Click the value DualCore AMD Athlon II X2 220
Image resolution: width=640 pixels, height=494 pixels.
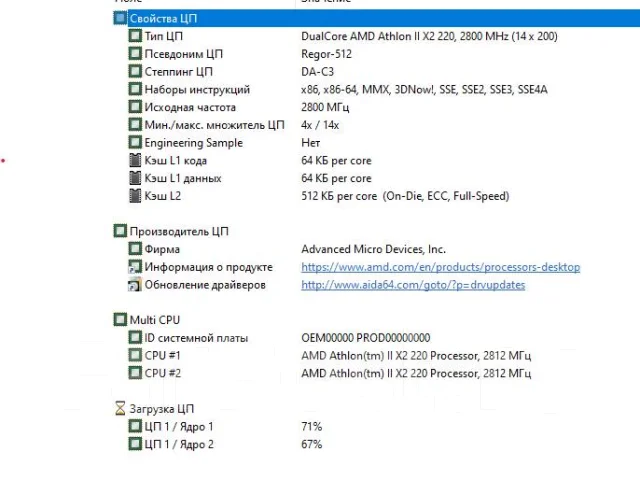[429, 36]
